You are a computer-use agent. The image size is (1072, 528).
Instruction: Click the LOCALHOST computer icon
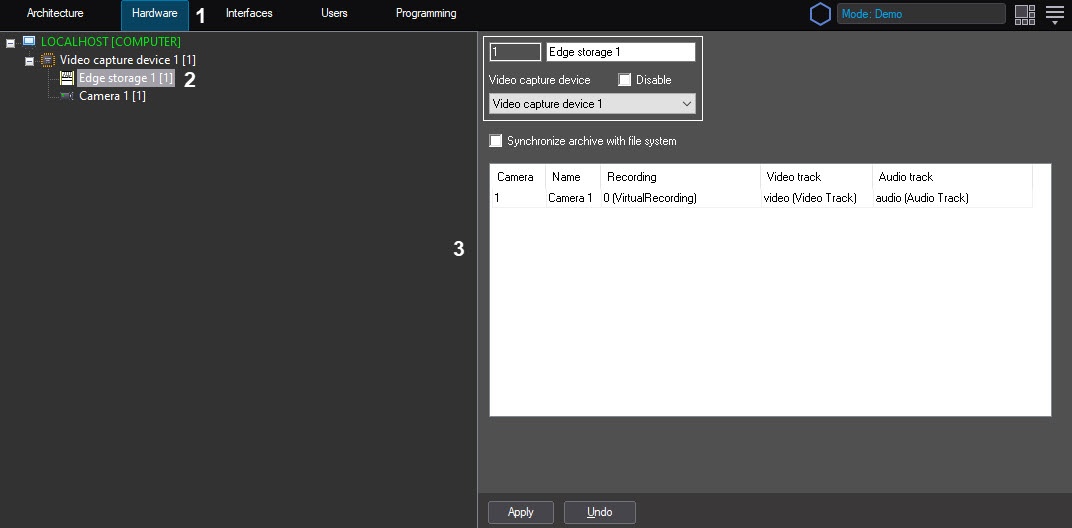click(29, 42)
